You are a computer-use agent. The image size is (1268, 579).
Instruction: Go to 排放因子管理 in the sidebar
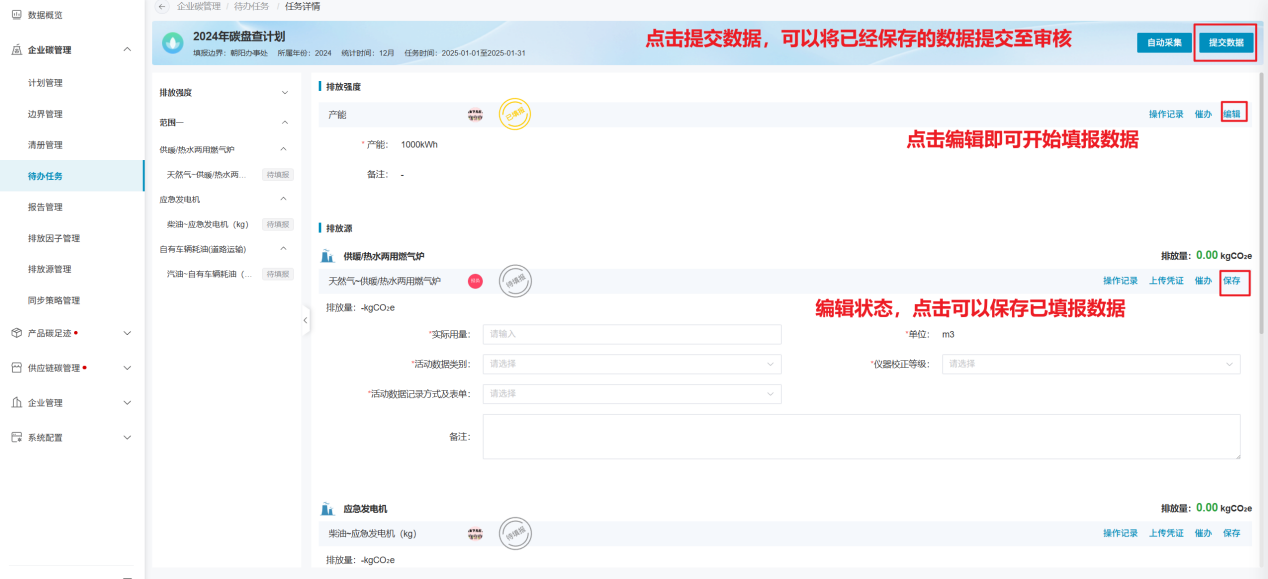[54, 238]
